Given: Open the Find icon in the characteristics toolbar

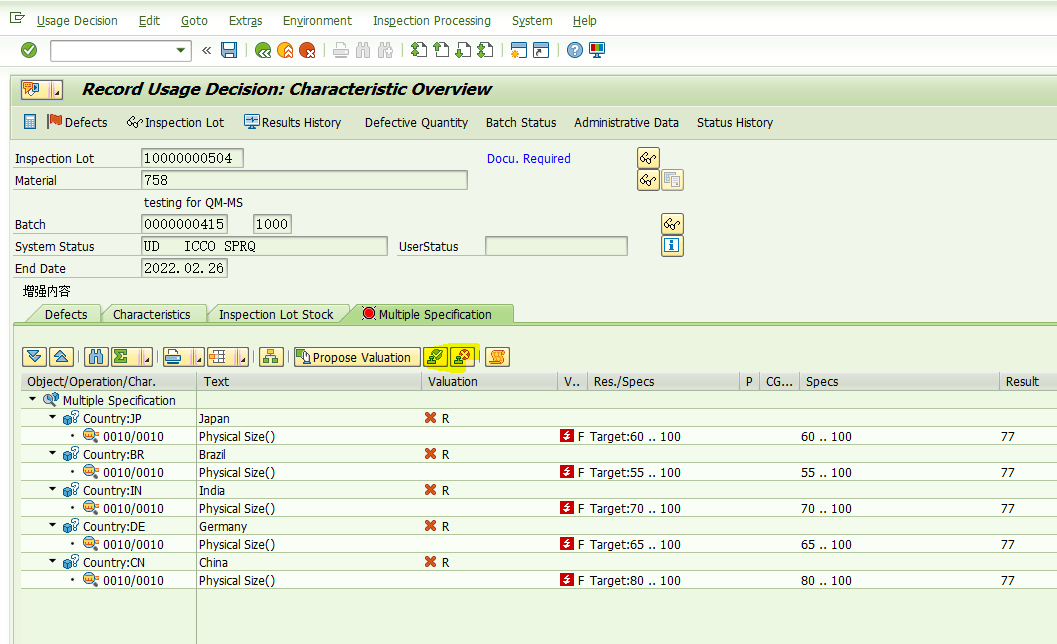Looking at the screenshot, I should [x=95, y=357].
